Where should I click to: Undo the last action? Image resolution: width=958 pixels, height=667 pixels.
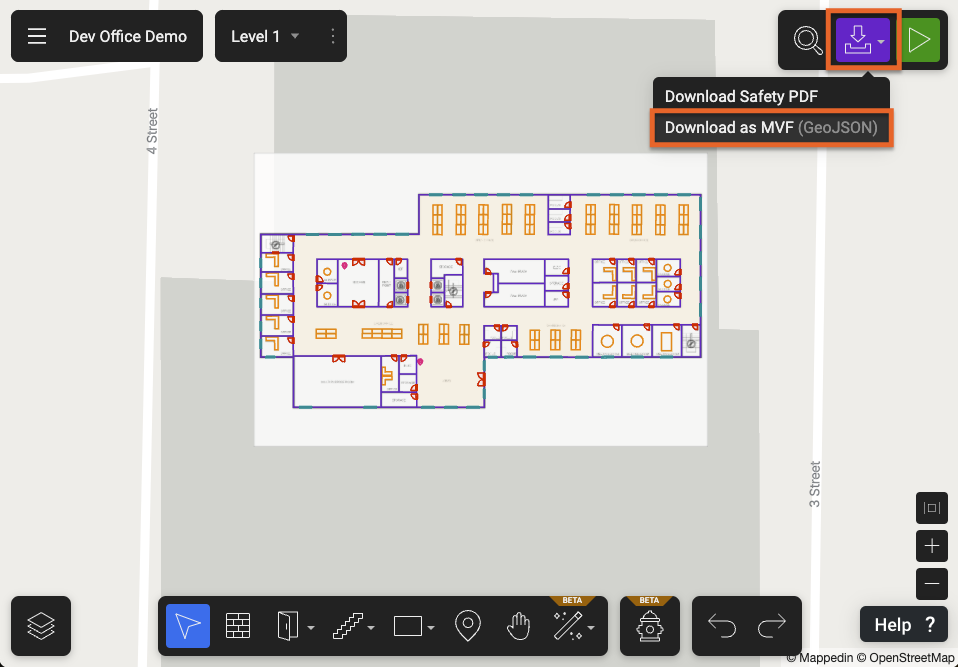[x=722, y=626]
